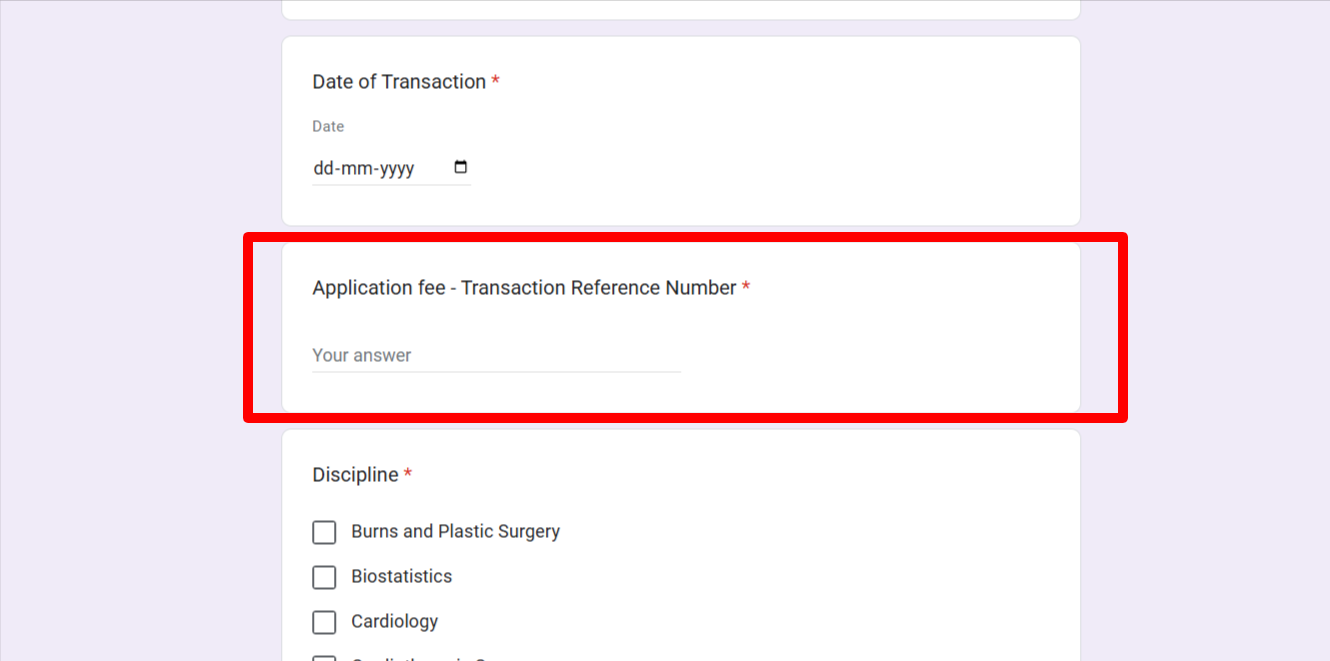Click the "Application fee - Transaction Reference Number" title

tap(524, 288)
